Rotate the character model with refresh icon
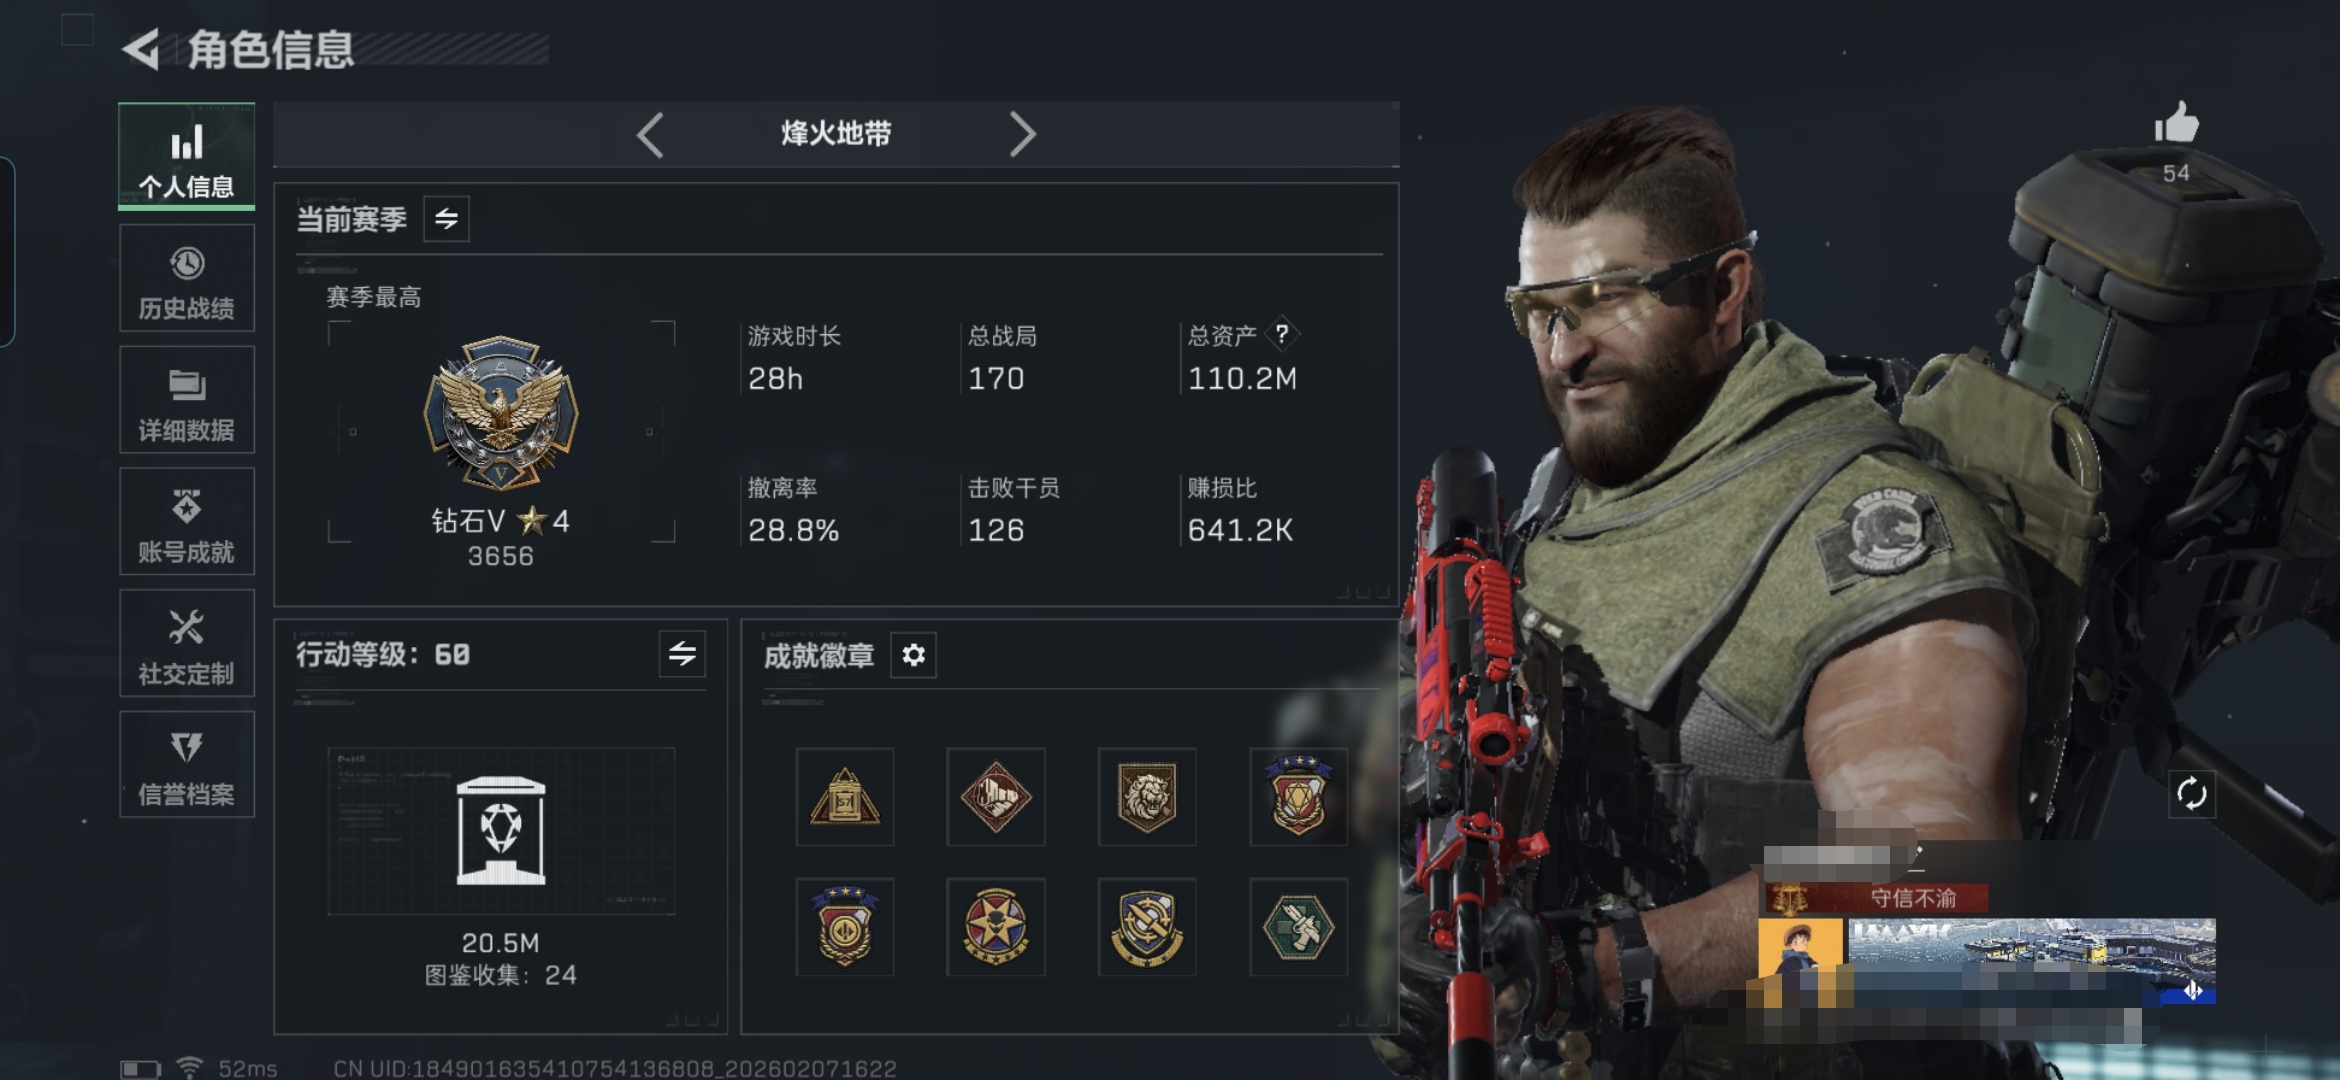Viewport: 2340px width, 1080px height. coord(2191,794)
